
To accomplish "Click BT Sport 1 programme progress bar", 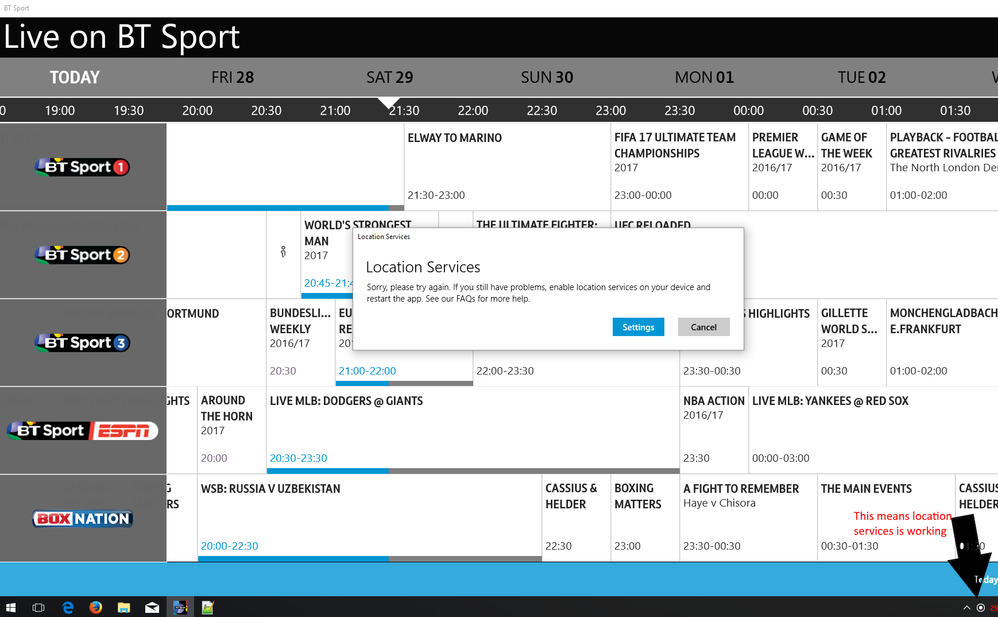I will tap(285, 208).
